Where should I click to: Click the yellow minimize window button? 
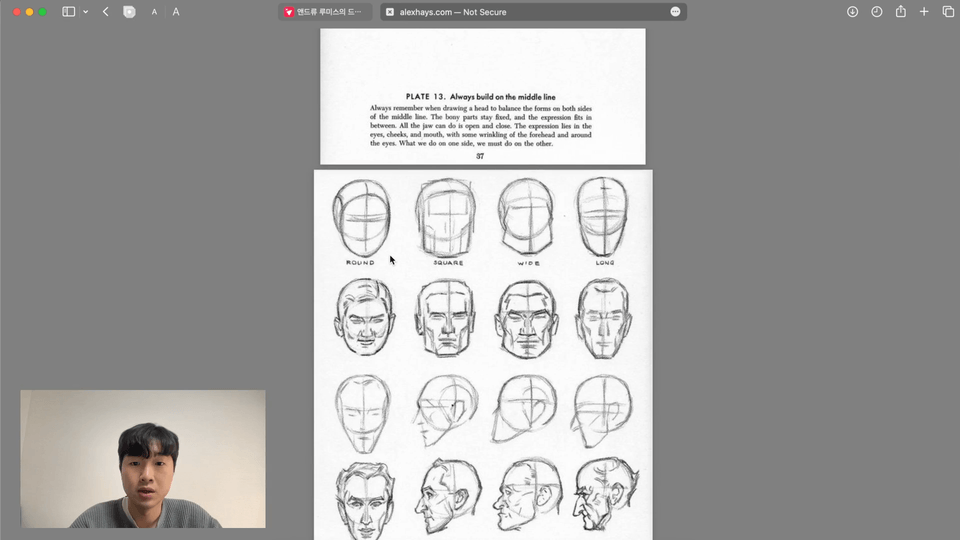tap(29, 12)
